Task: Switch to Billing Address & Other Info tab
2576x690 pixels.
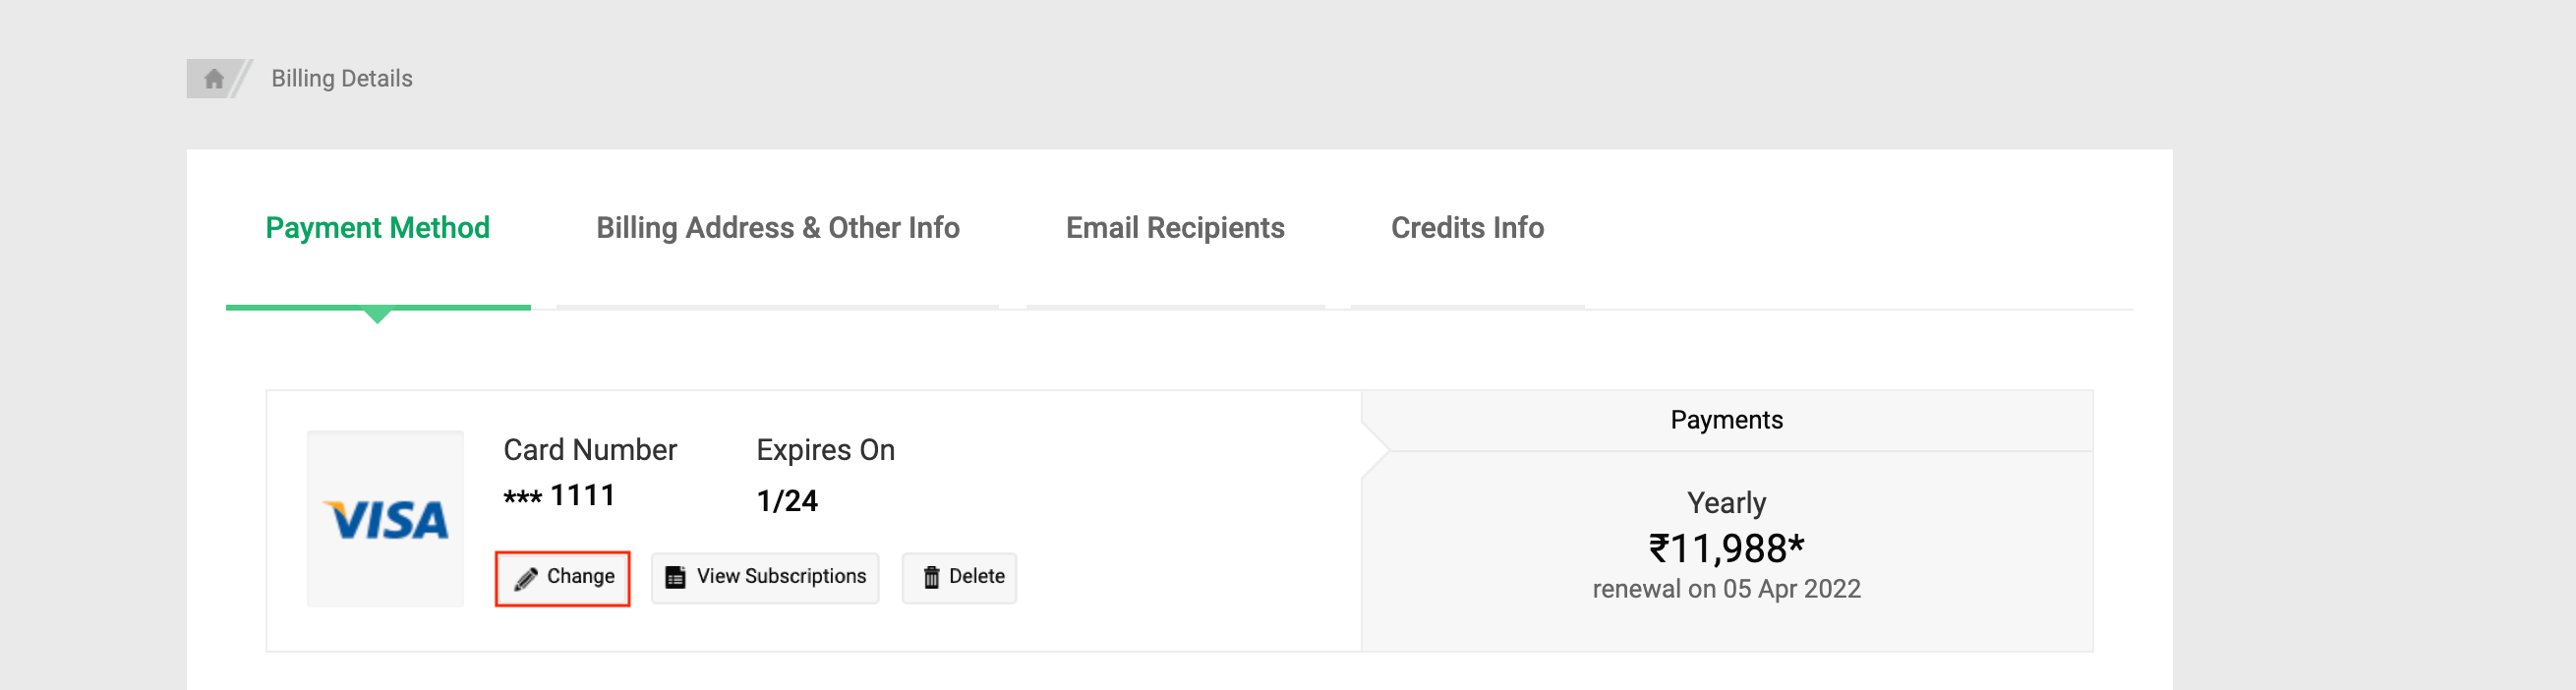Action: 777,228
